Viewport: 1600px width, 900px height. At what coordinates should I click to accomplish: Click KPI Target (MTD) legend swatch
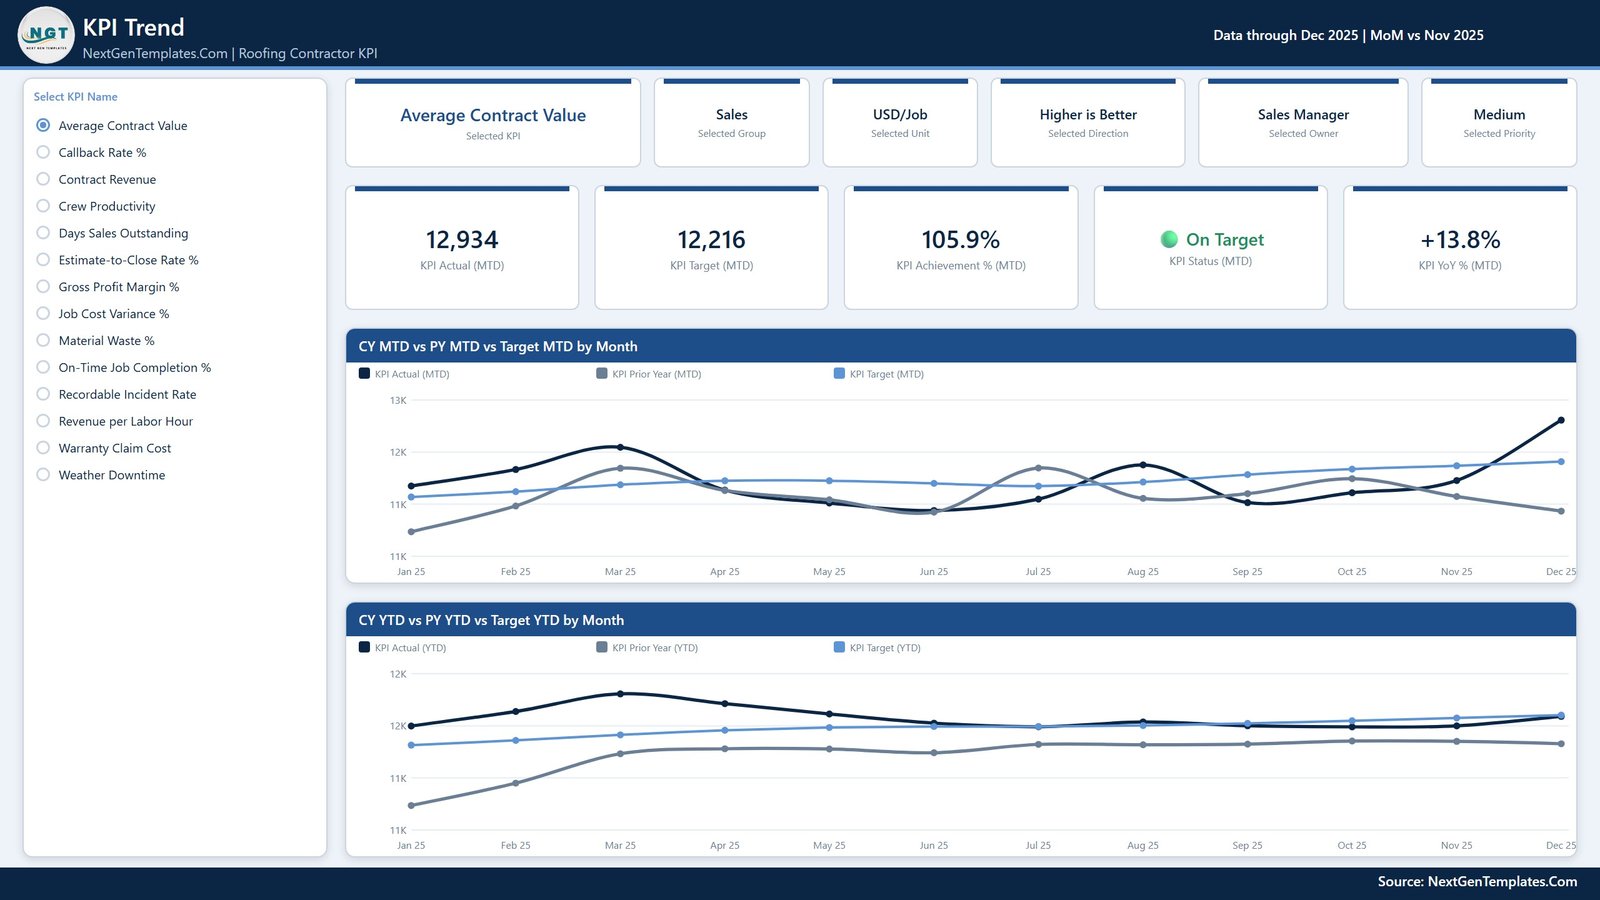point(839,373)
